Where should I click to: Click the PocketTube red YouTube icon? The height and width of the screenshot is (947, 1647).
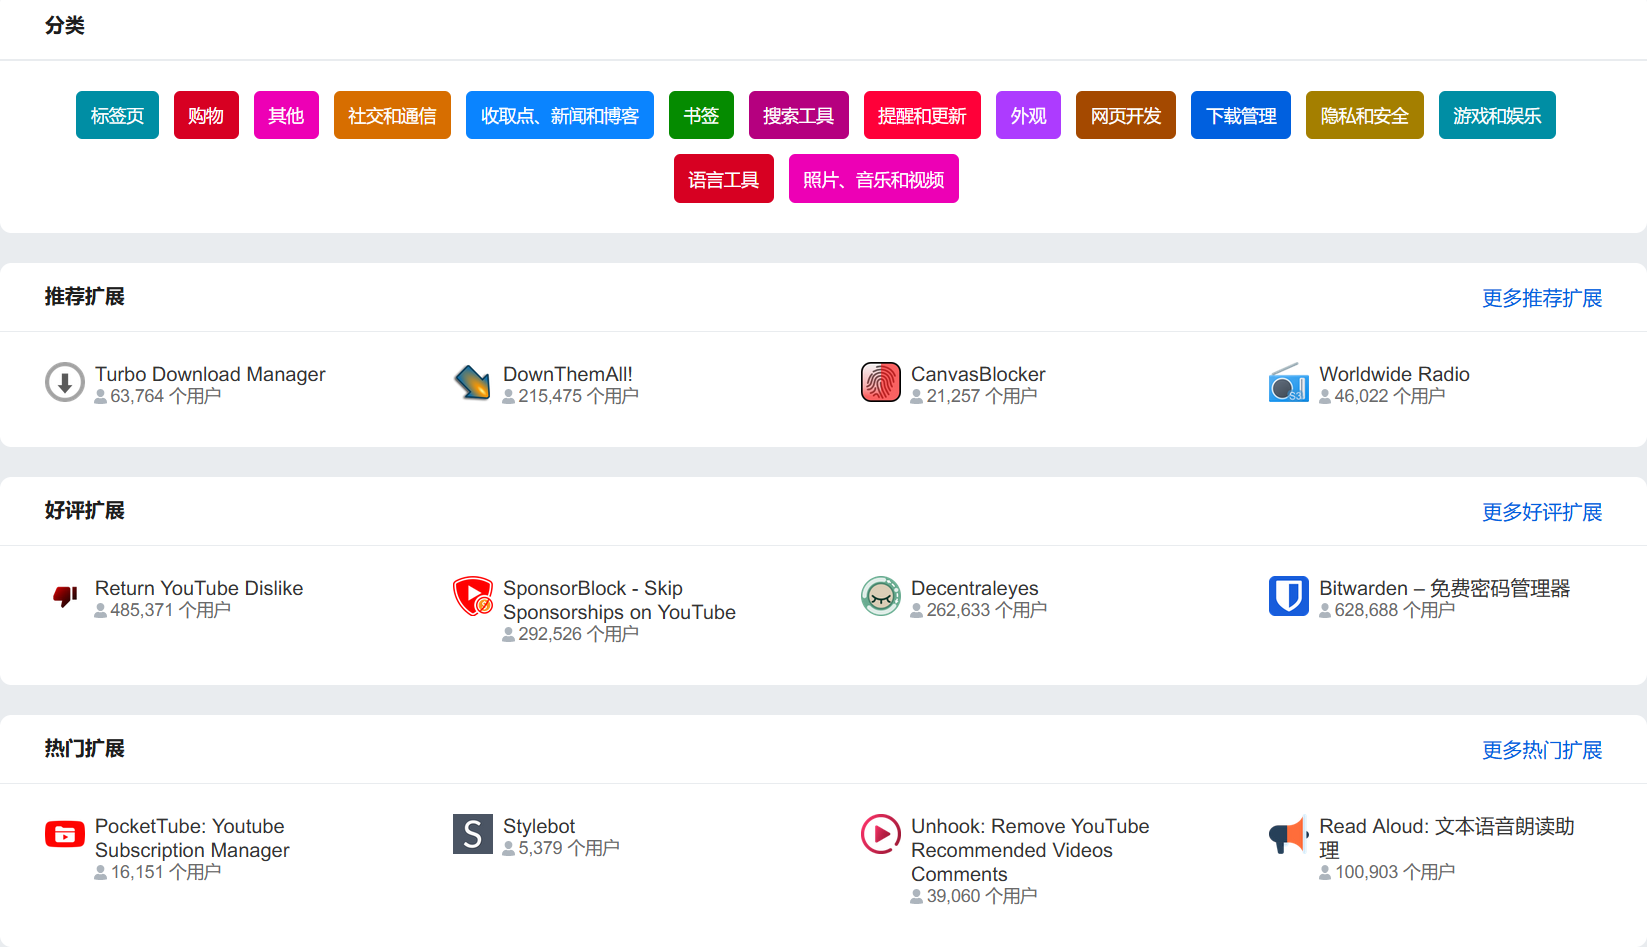pos(65,834)
